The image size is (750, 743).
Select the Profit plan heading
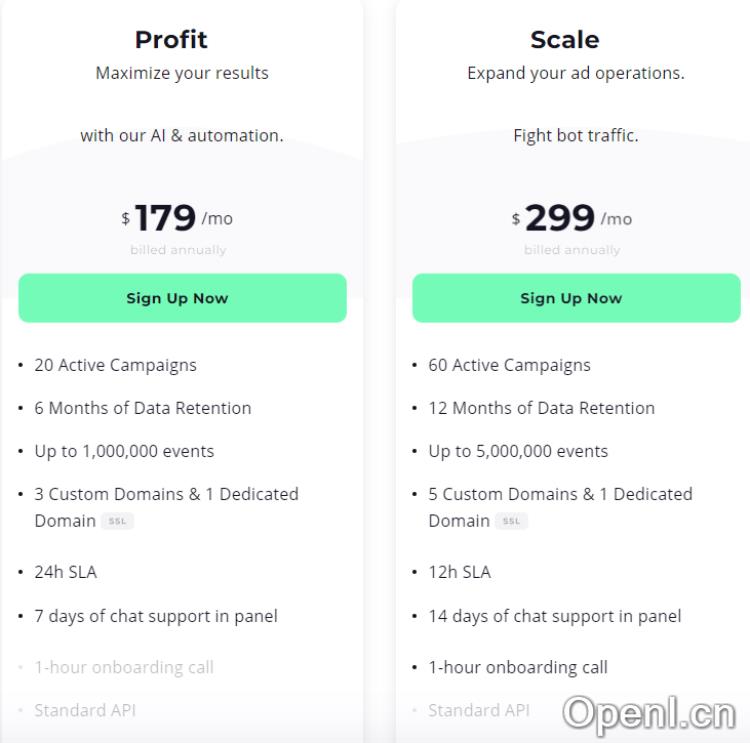click(x=171, y=40)
